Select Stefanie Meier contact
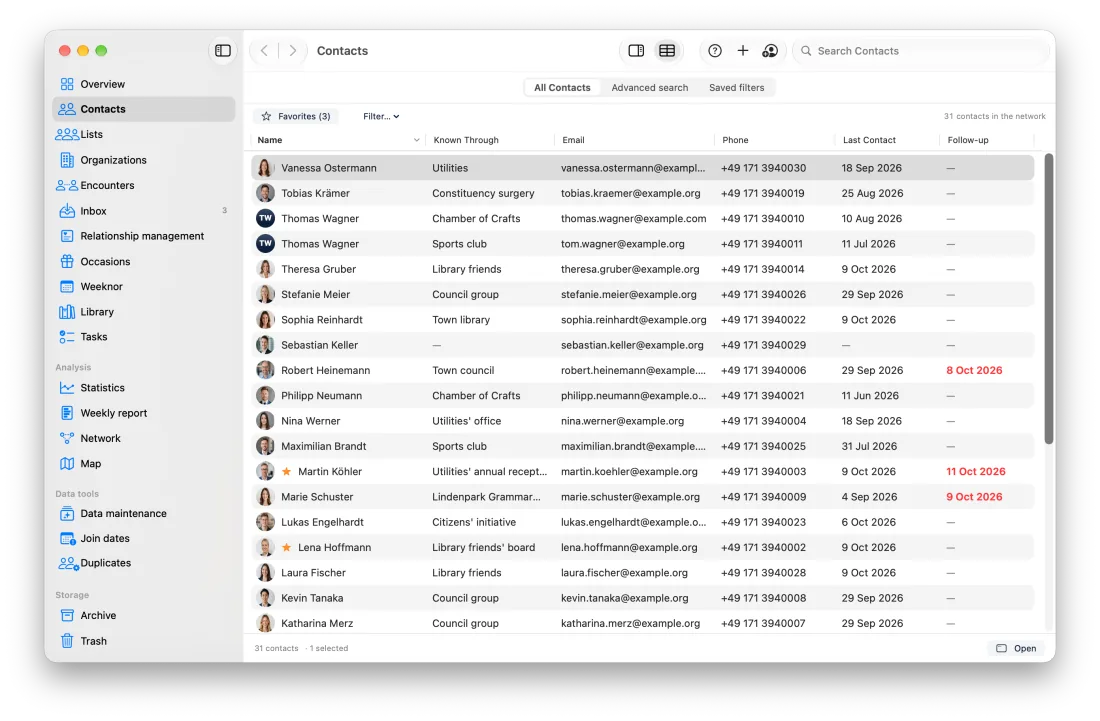1100x721 pixels. click(x=643, y=295)
